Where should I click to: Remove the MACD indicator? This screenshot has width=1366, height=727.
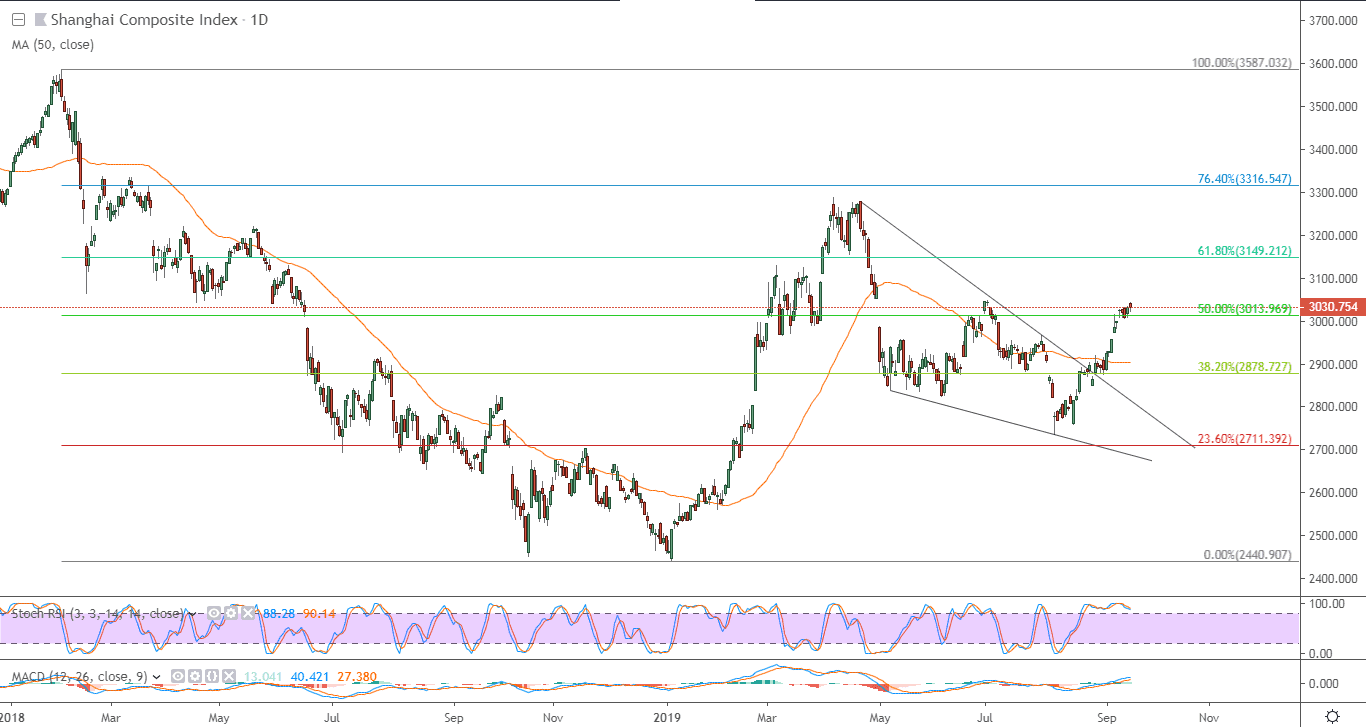coord(229,677)
